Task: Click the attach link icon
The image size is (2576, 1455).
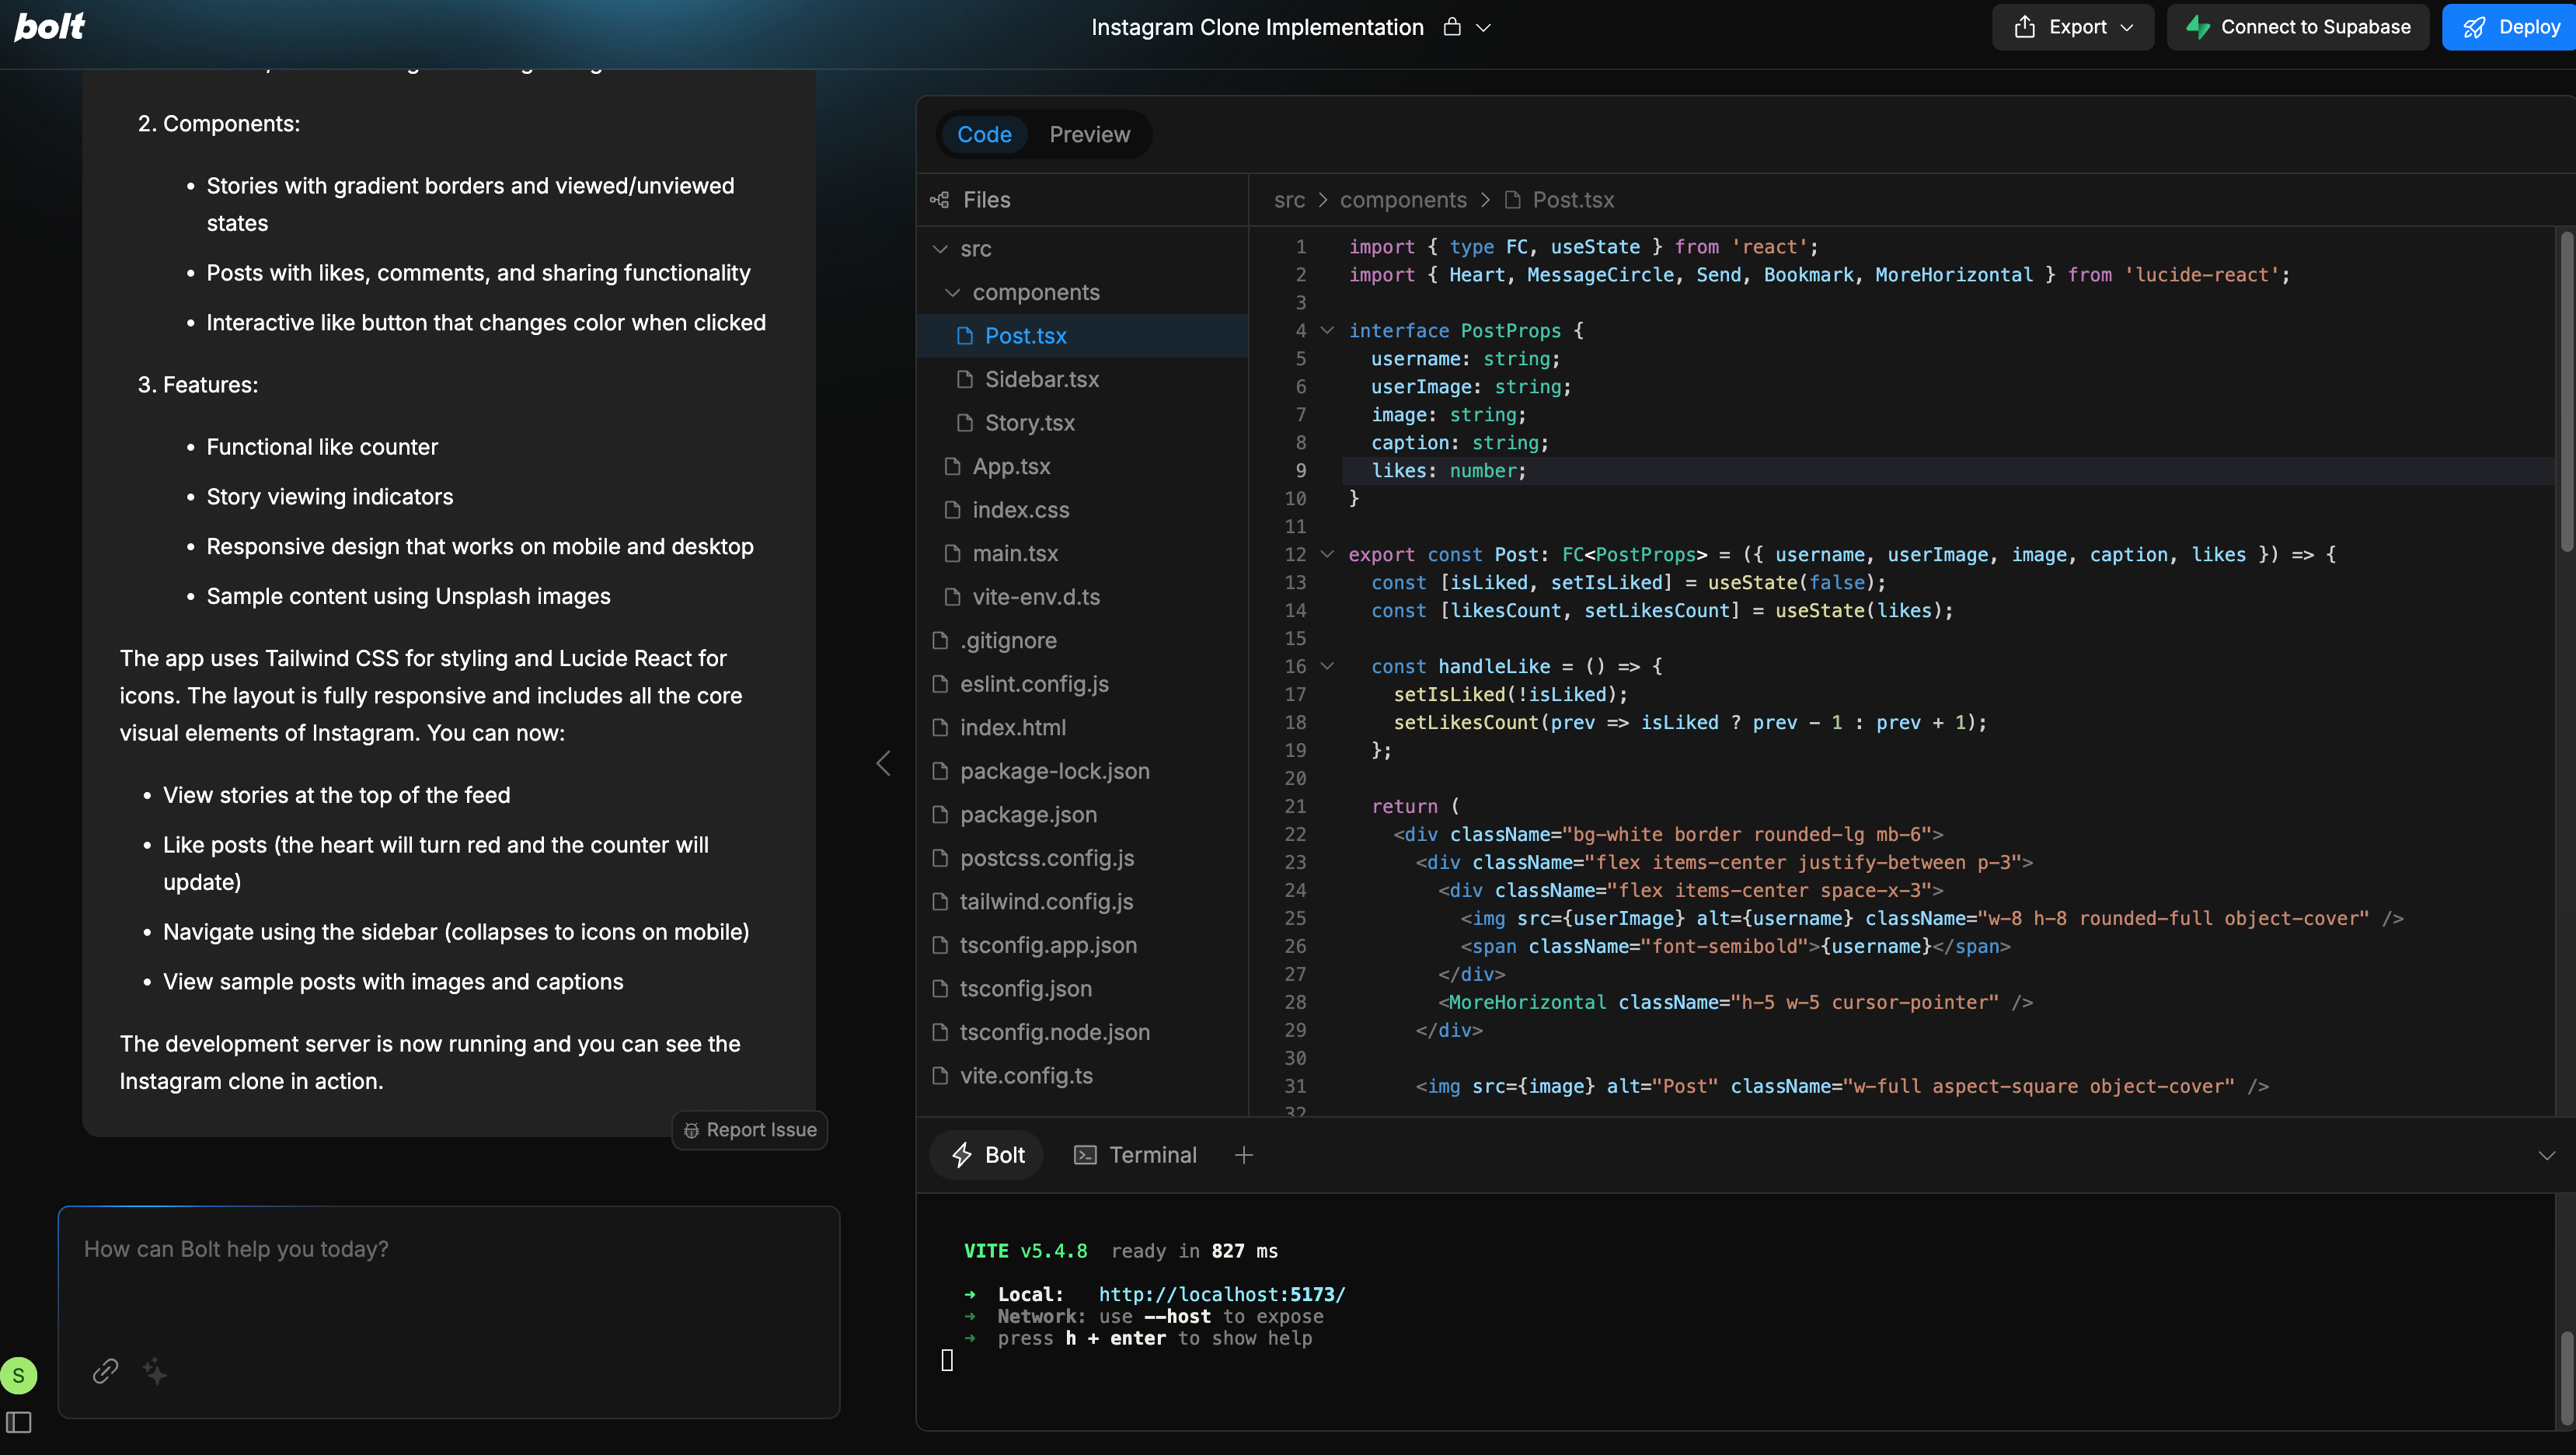Action: pos(106,1370)
